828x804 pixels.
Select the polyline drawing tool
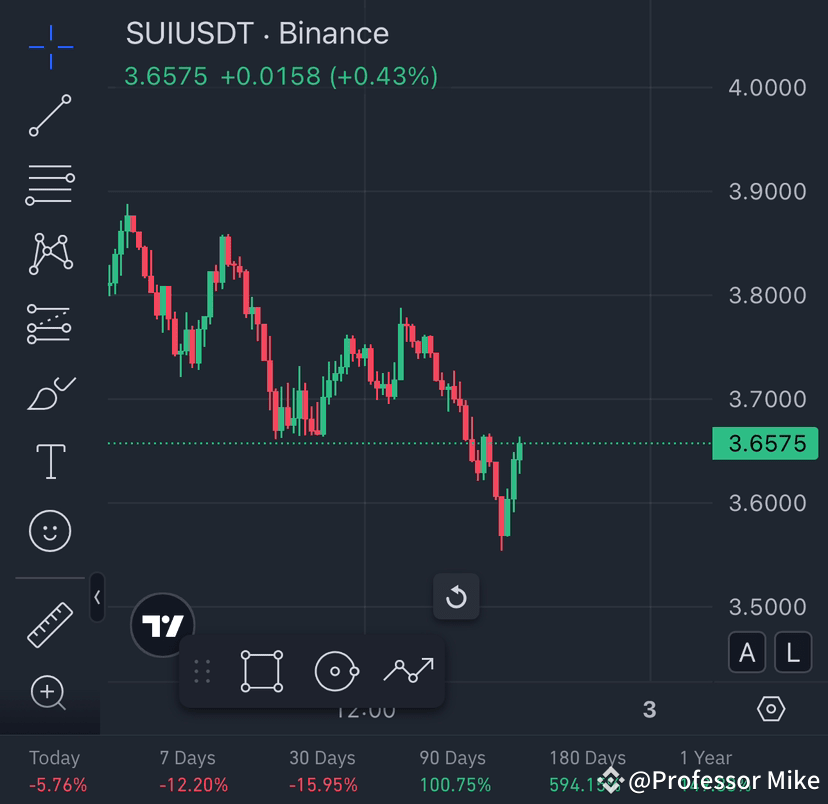(x=48, y=324)
